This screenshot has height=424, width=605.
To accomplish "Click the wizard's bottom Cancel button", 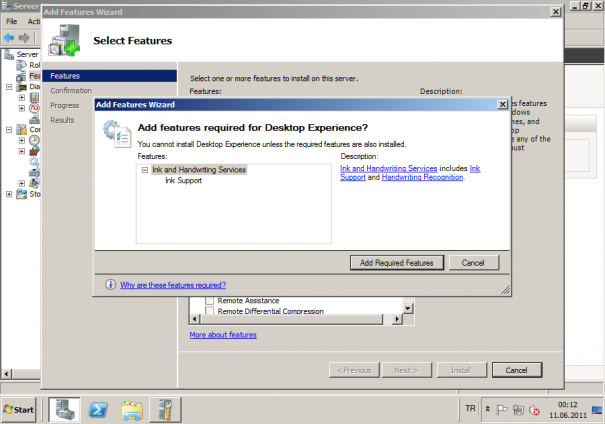I will coord(517,370).
